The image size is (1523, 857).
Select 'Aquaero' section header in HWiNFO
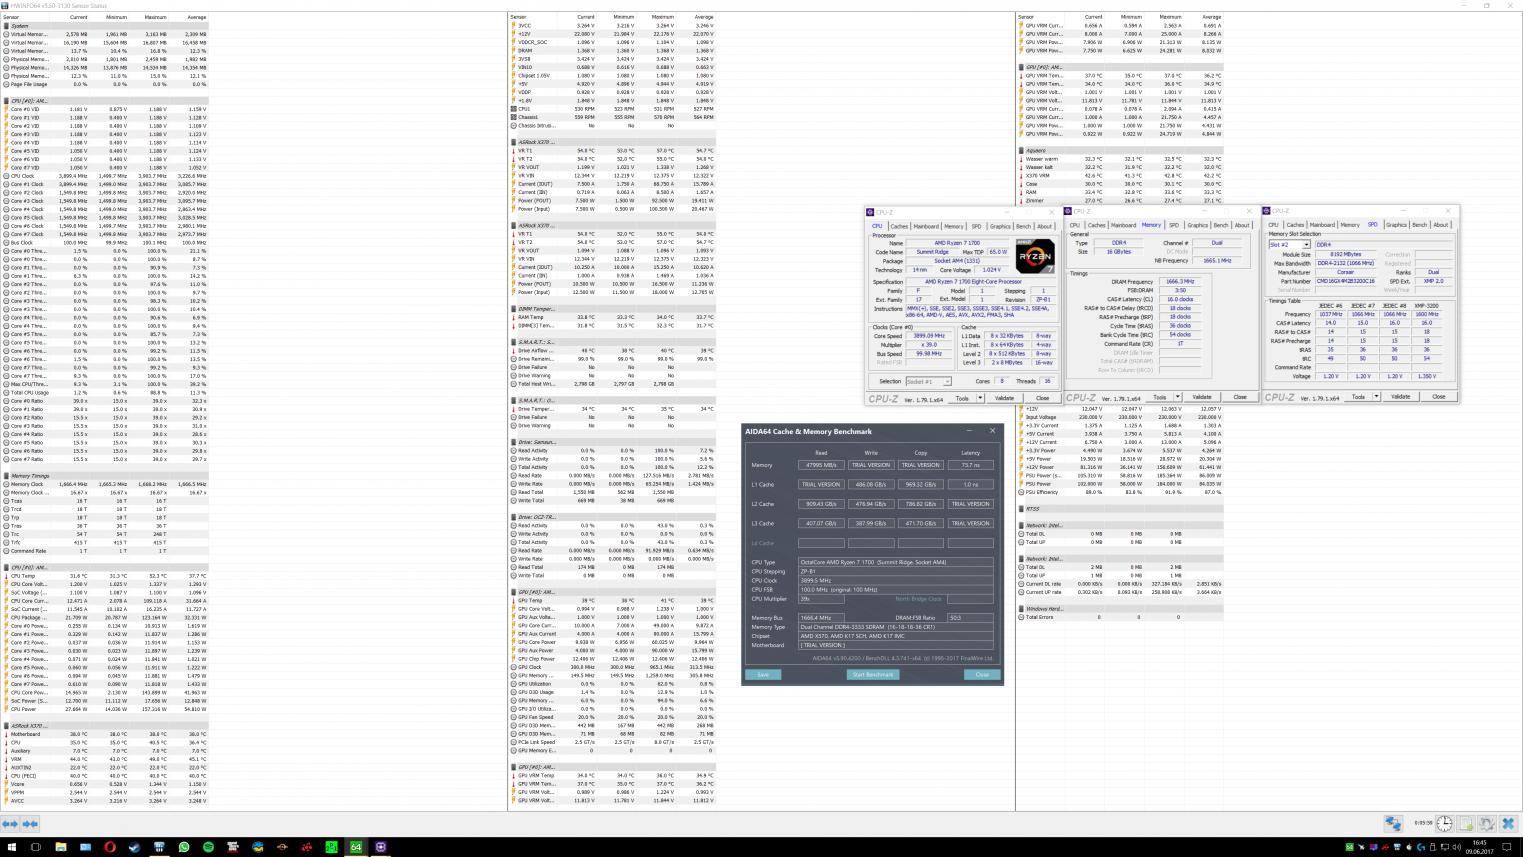click(x=1120, y=151)
